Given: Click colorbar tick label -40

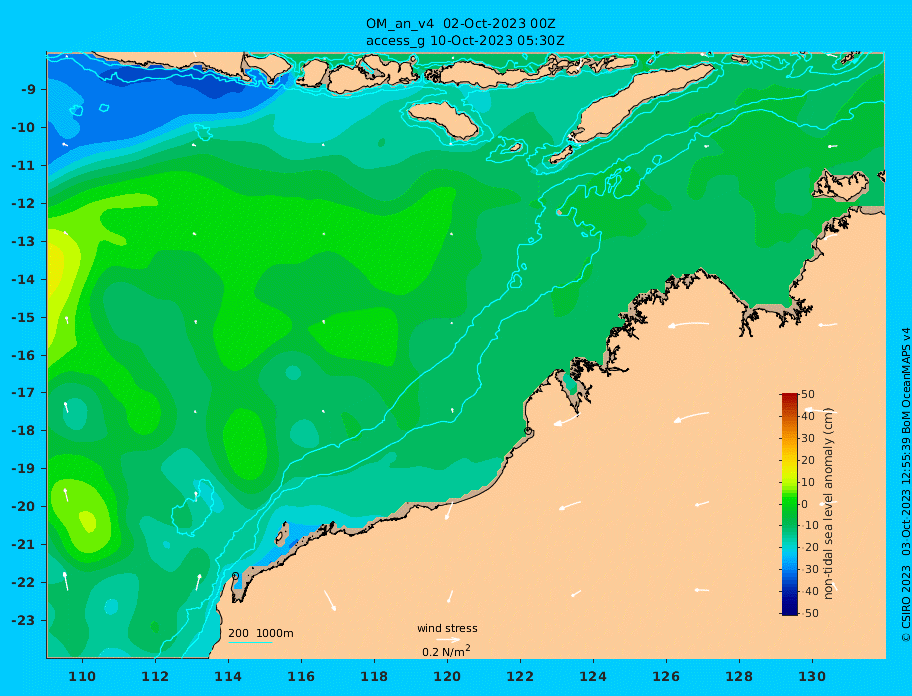Looking at the screenshot, I should [808, 591].
